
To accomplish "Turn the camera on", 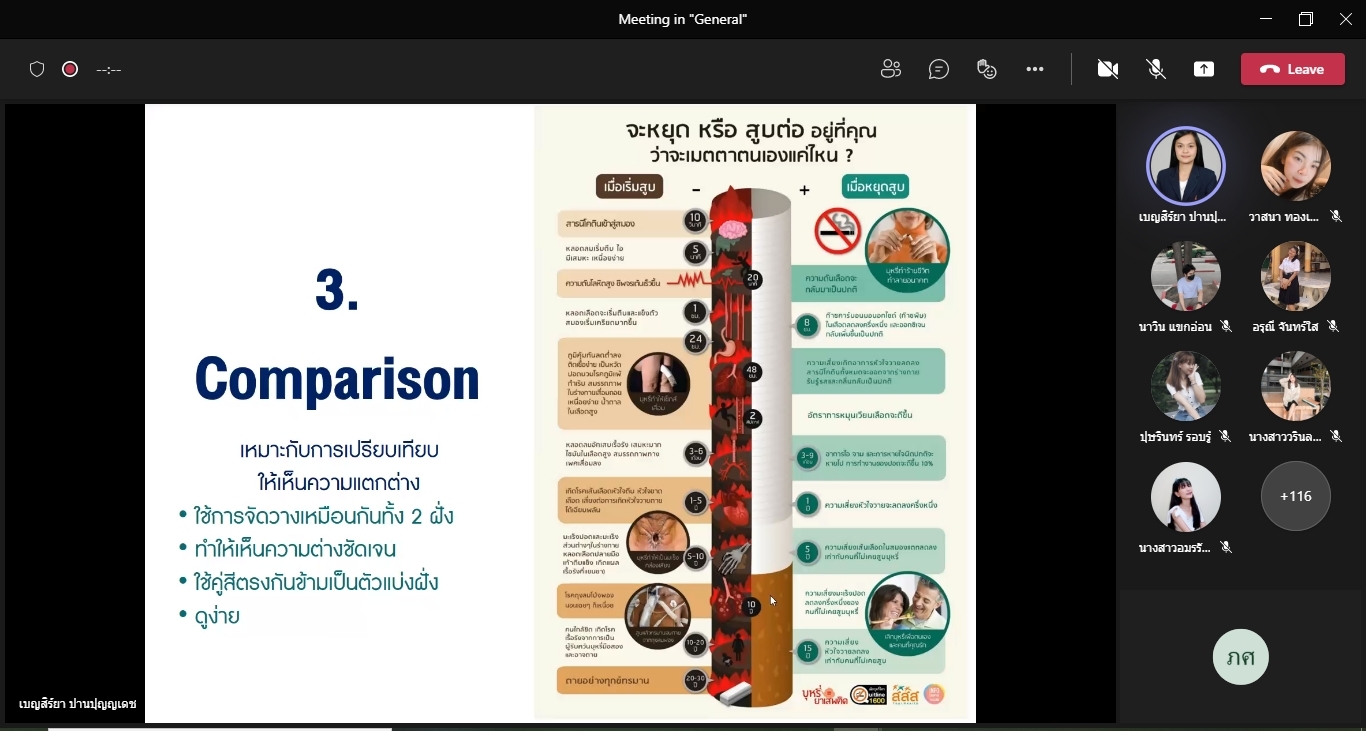I will (x=1107, y=69).
